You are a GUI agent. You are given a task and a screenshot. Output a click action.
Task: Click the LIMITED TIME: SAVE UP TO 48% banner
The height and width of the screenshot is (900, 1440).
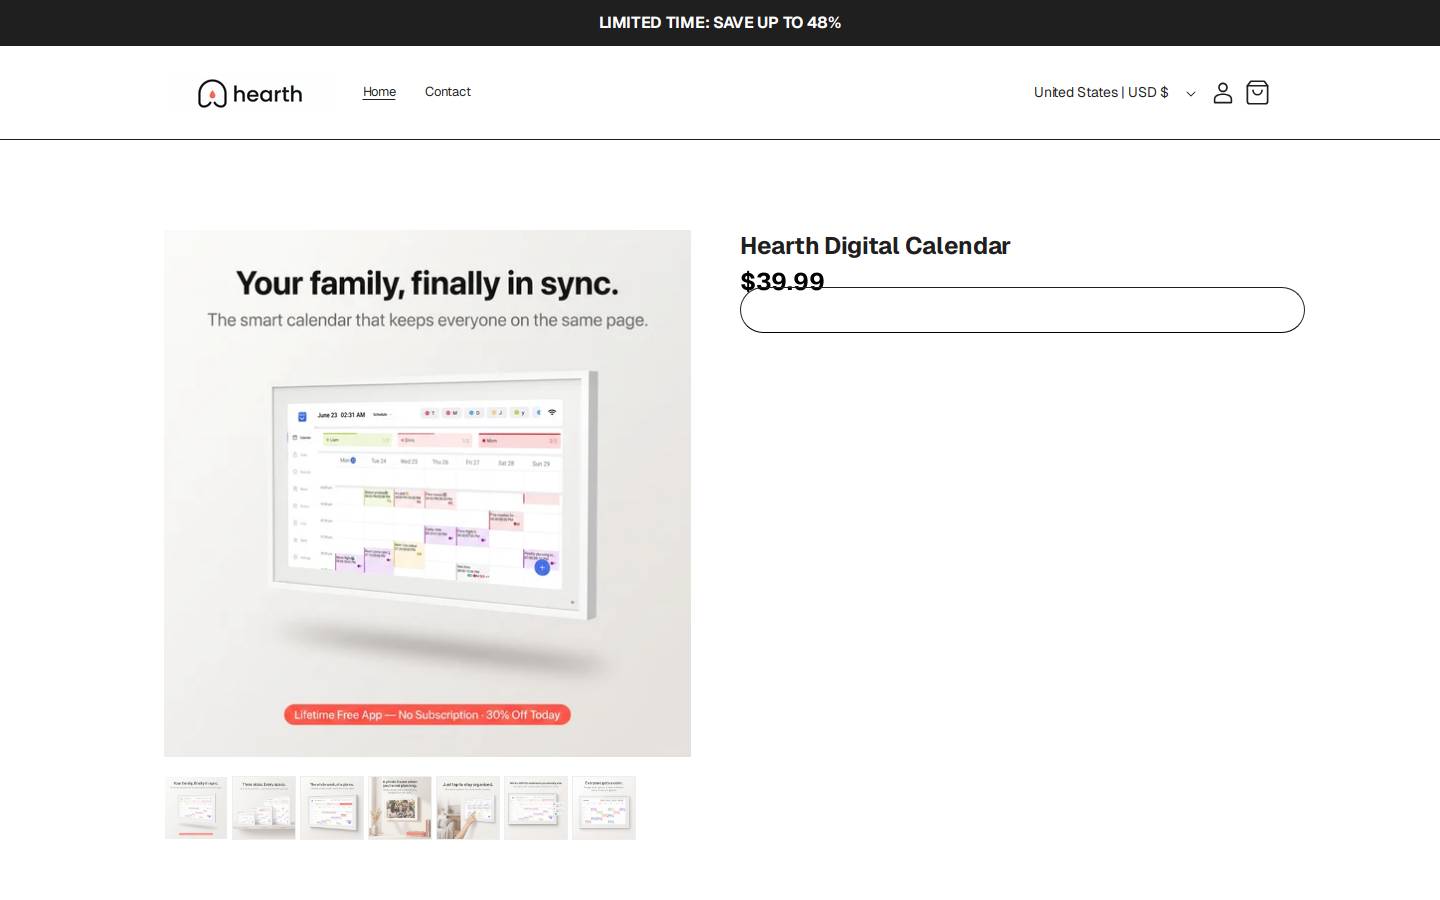pos(720,23)
